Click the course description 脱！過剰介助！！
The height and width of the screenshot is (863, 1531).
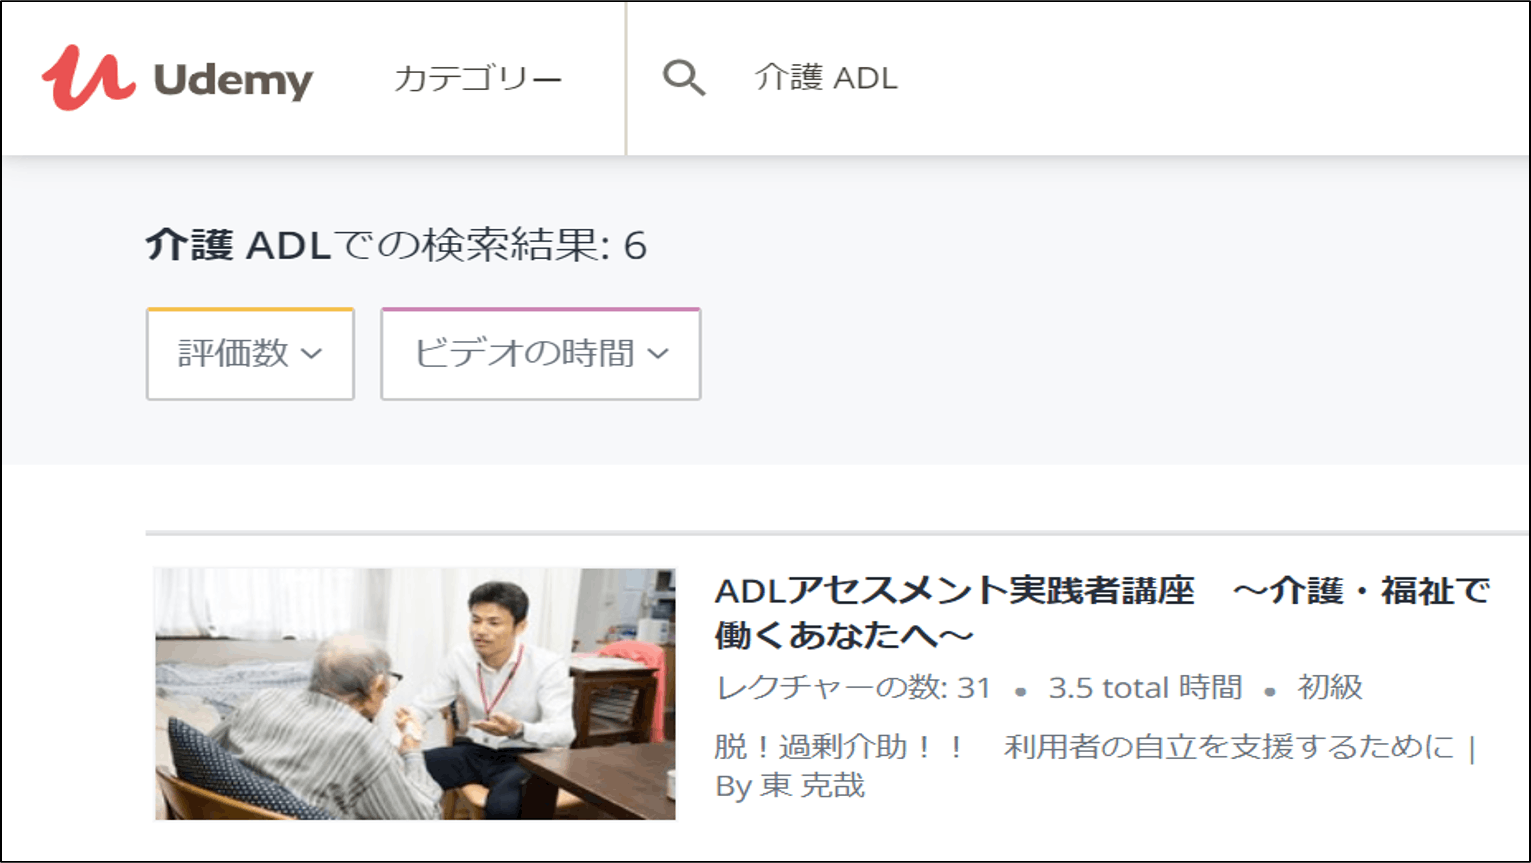tap(840, 747)
